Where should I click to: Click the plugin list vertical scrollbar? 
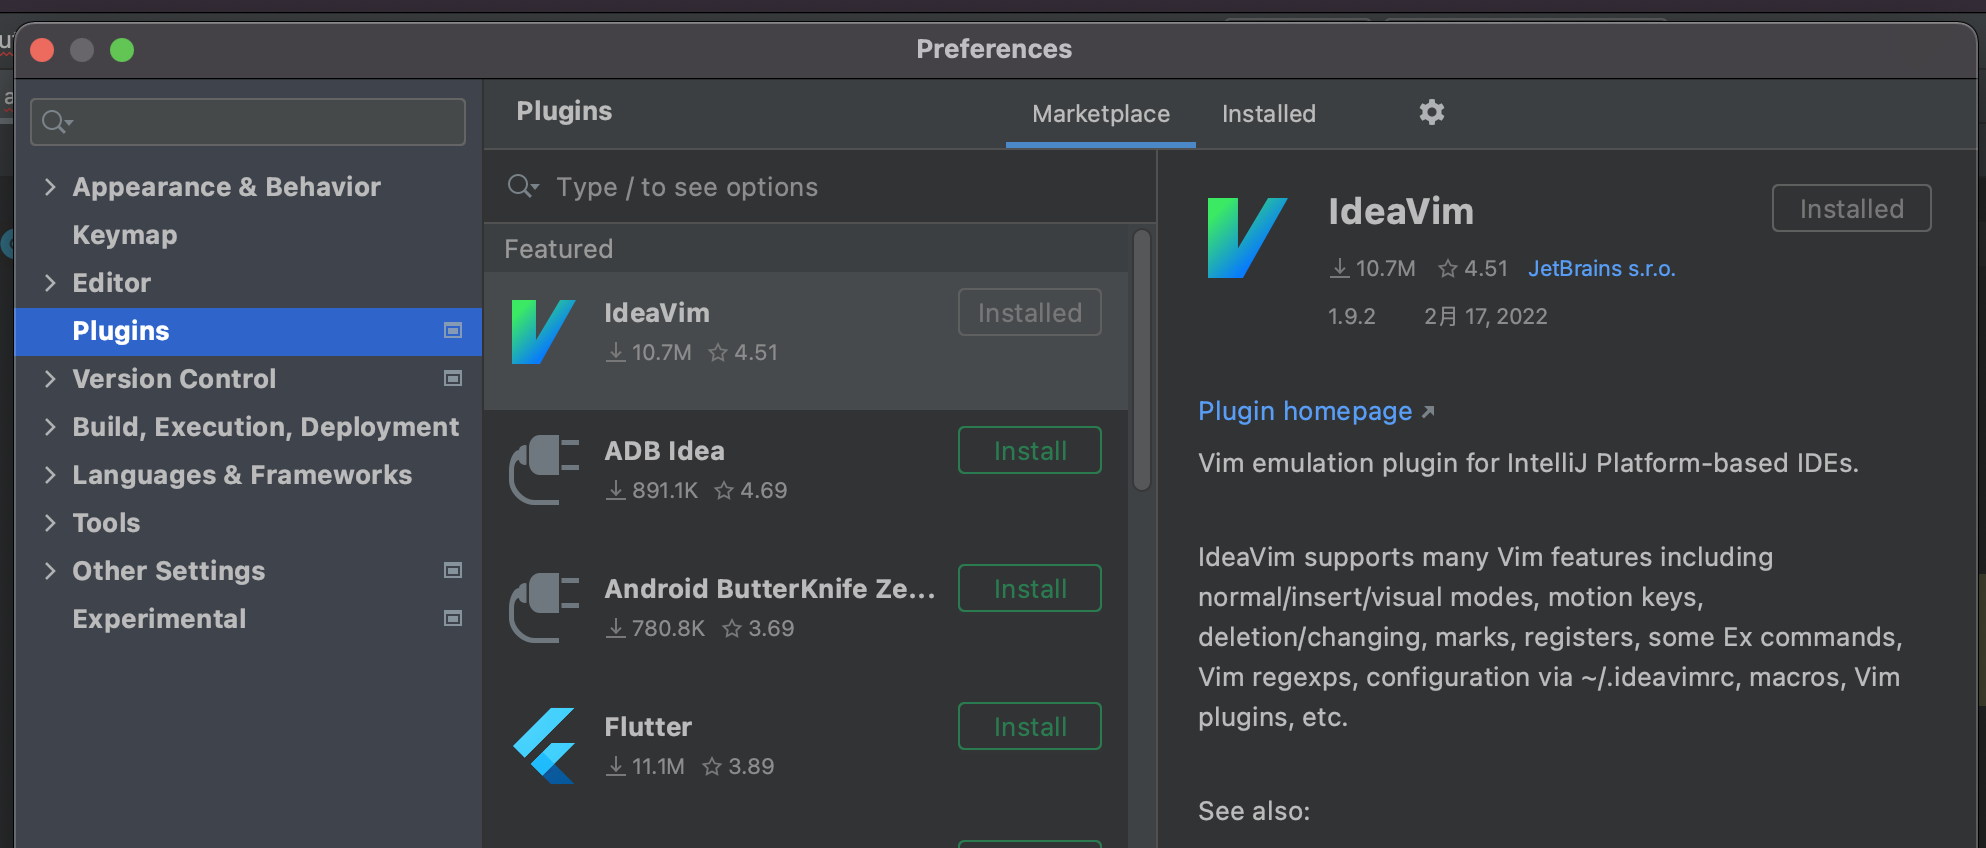tap(1141, 360)
